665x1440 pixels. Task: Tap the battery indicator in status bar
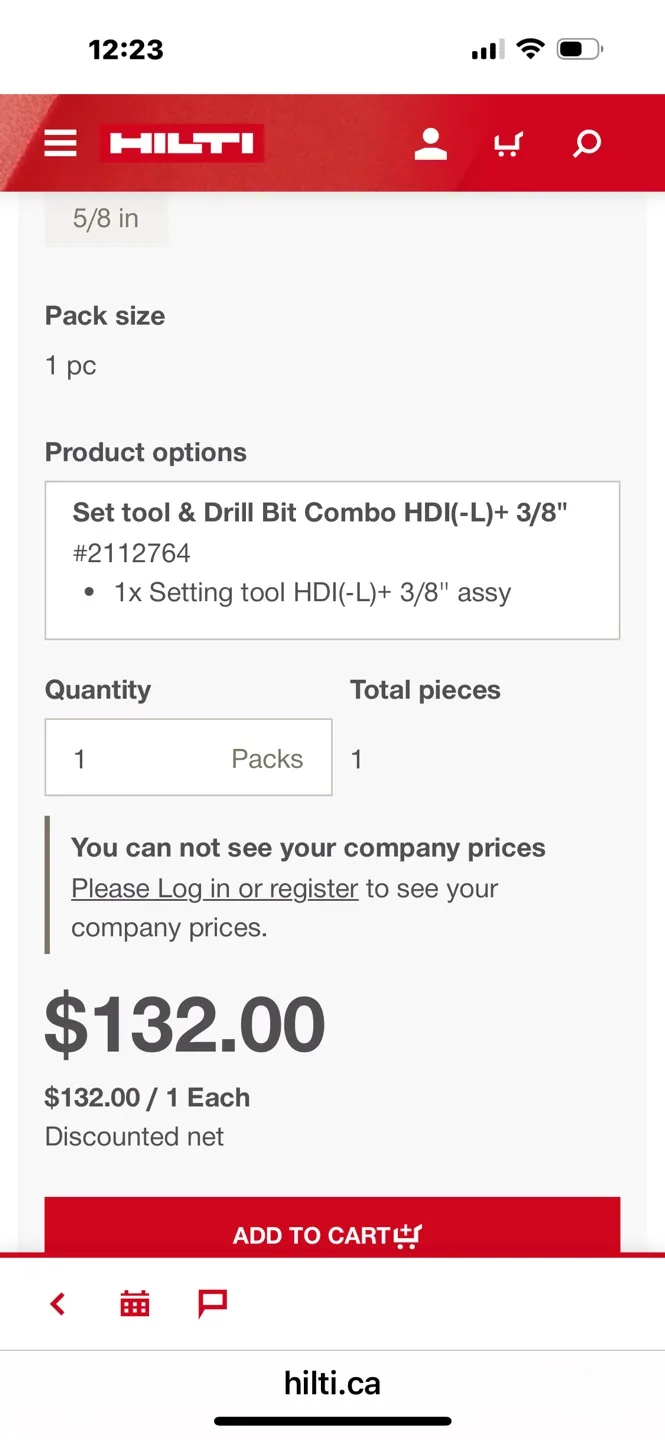click(x=576, y=48)
